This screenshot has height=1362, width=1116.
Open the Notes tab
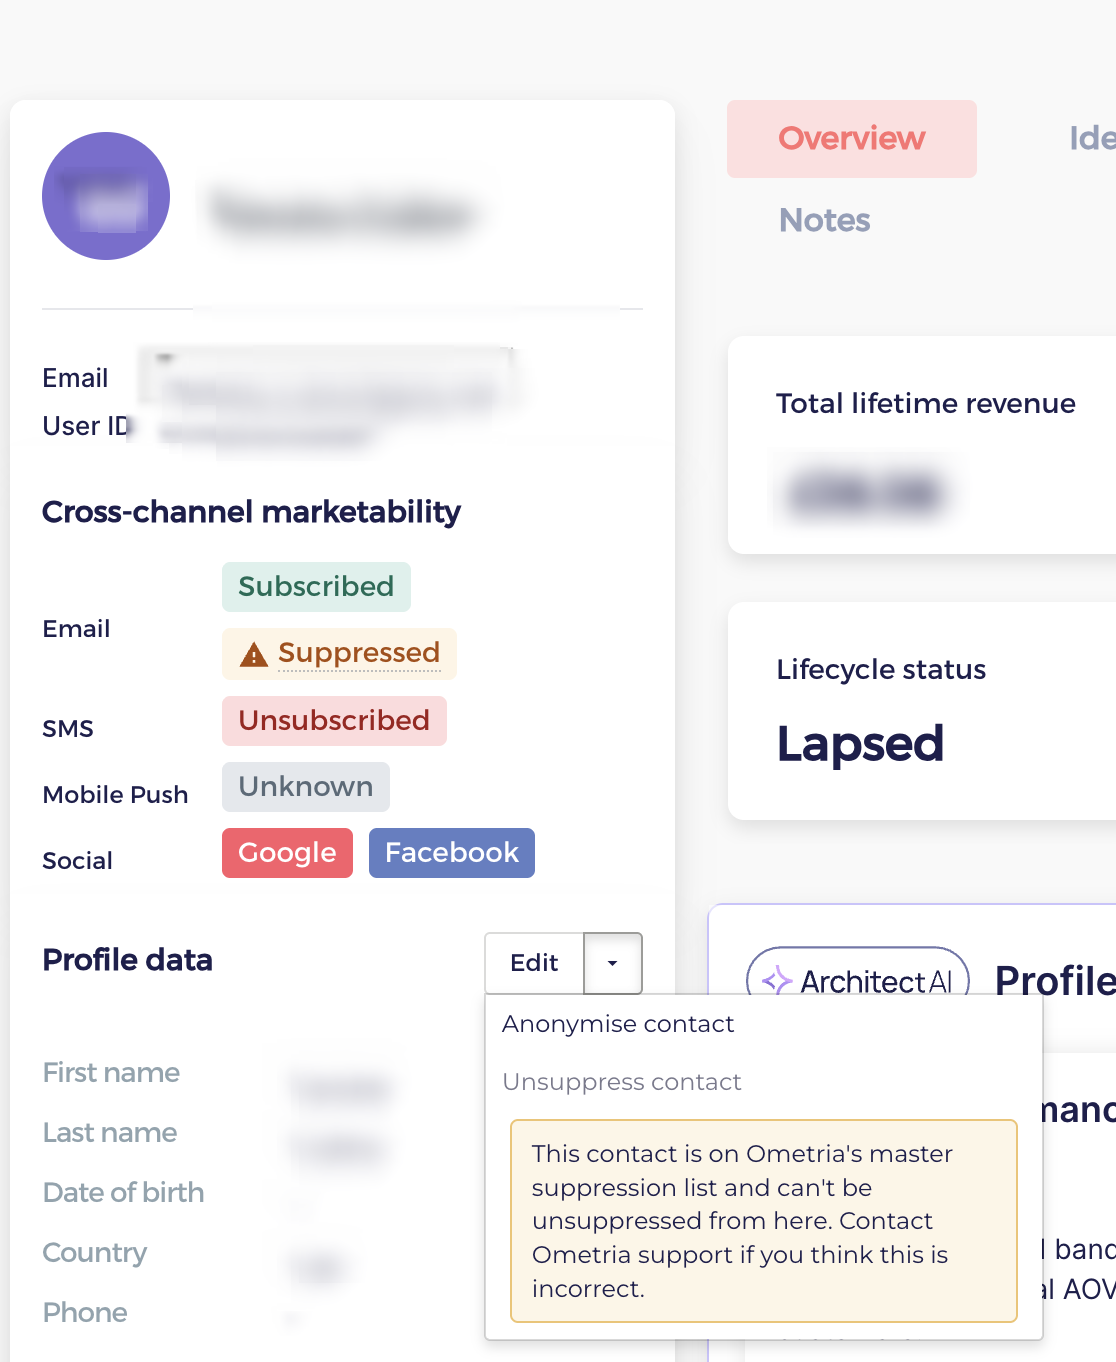click(x=825, y=220)
